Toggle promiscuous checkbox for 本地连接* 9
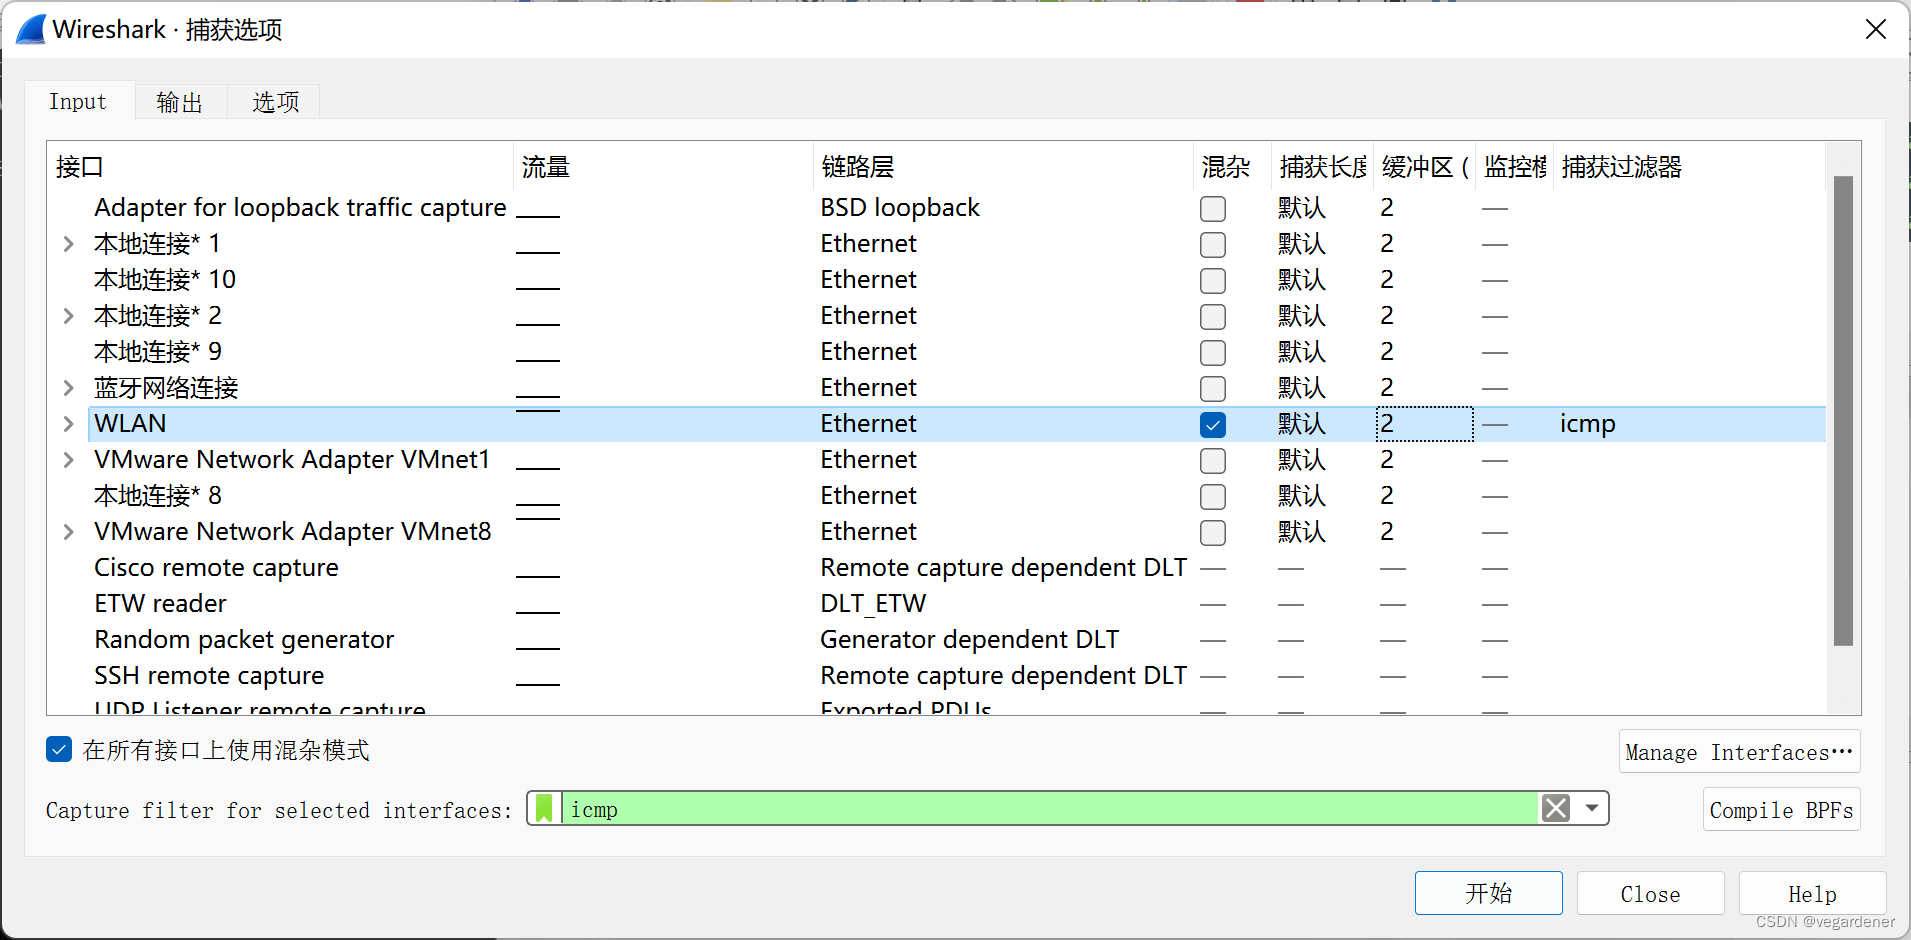Viewport: 1911px width, 940px height. point(1213,352)
